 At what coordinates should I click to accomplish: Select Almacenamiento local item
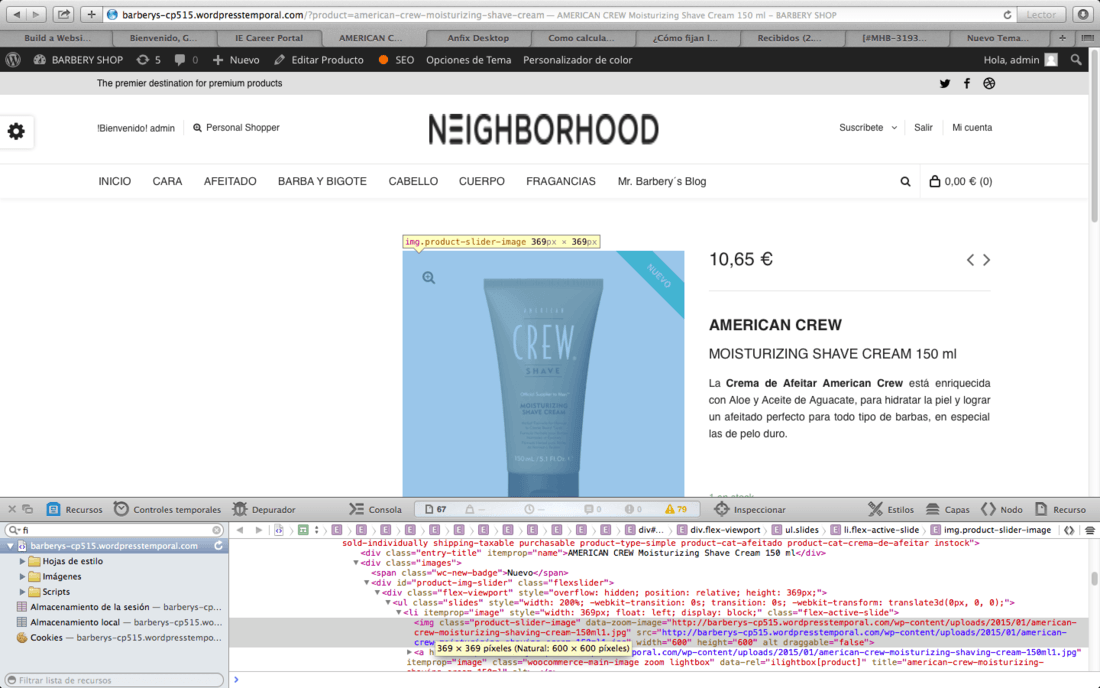[x=119, y=623]
